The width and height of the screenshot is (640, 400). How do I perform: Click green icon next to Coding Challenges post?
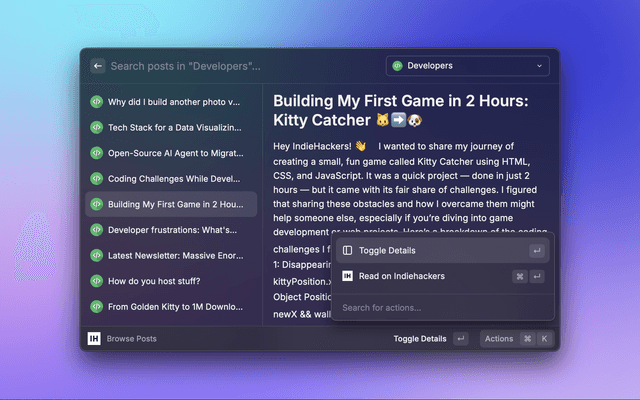pyautogui.click(x=97, y=179)
